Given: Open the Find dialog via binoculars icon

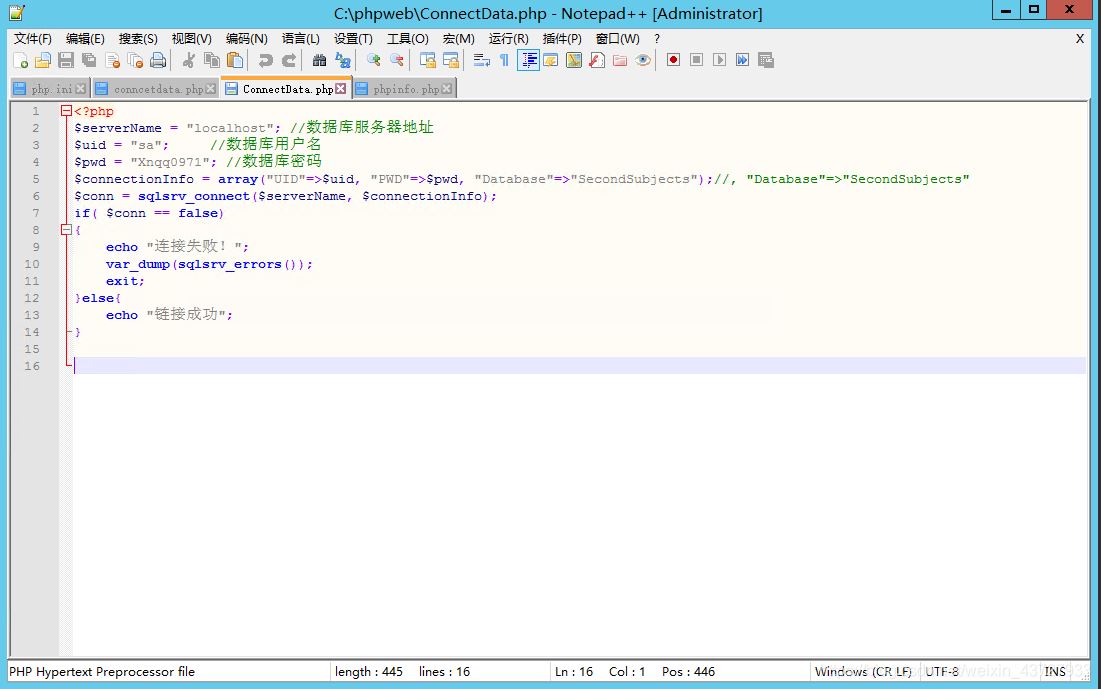Looking at the screenshot, I should [318, 60].
